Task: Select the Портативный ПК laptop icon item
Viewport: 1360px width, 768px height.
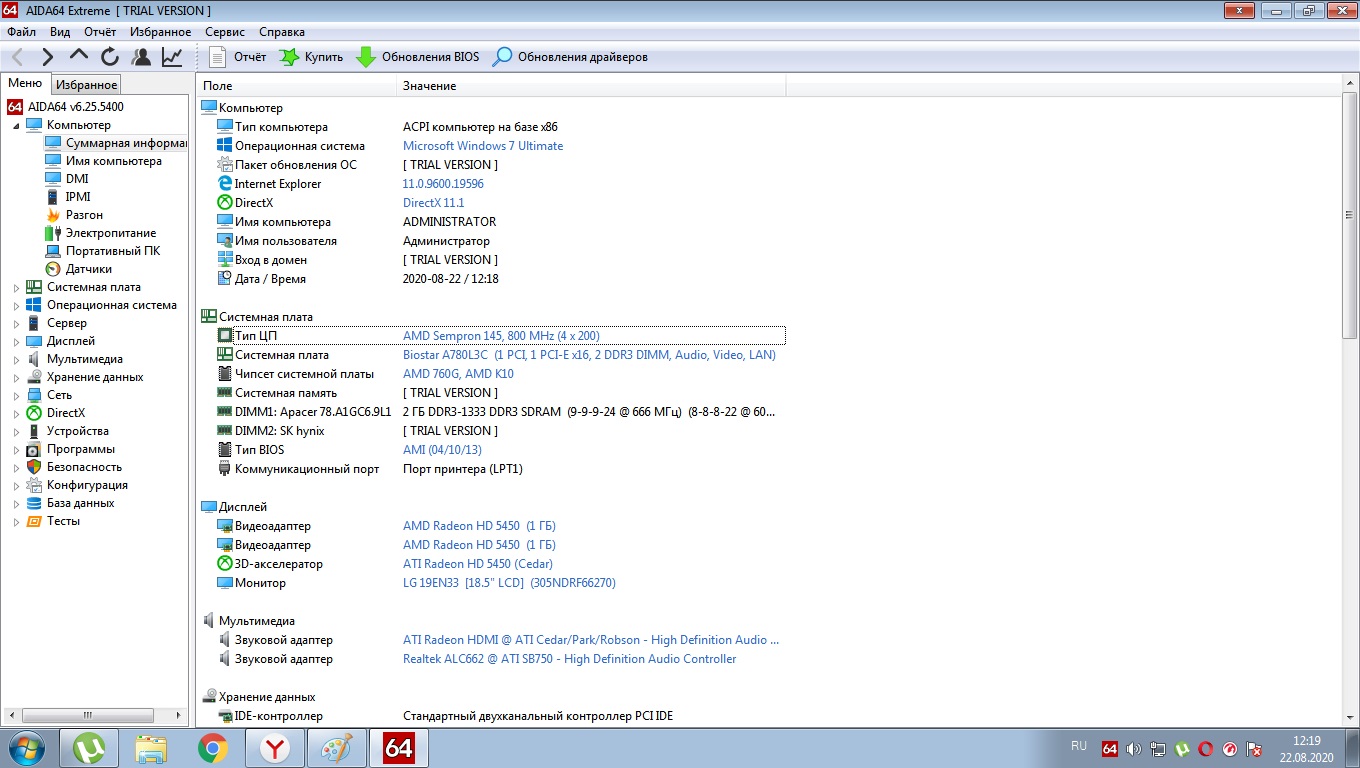Action: coord(53,251)
